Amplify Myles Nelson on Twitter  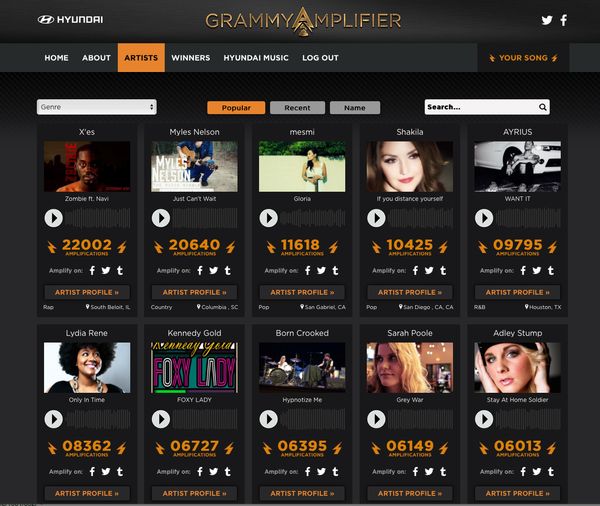tap(214, 271)
